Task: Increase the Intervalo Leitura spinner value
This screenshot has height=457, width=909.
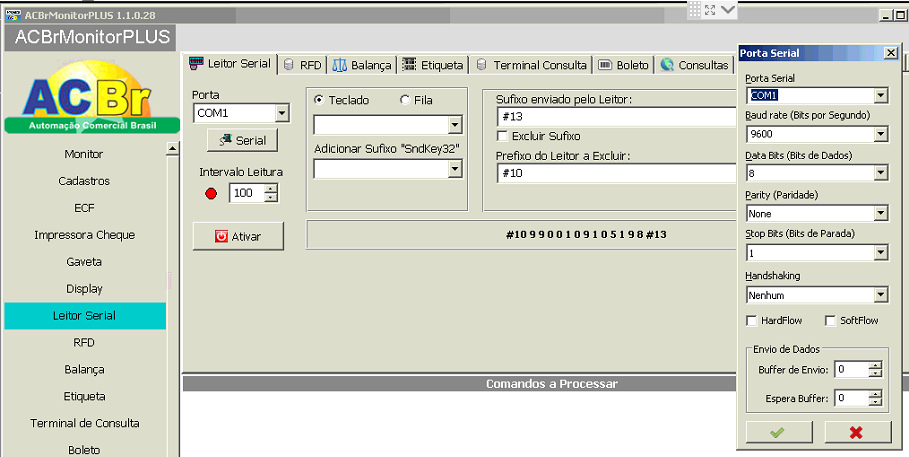Action: pos(271,188)
